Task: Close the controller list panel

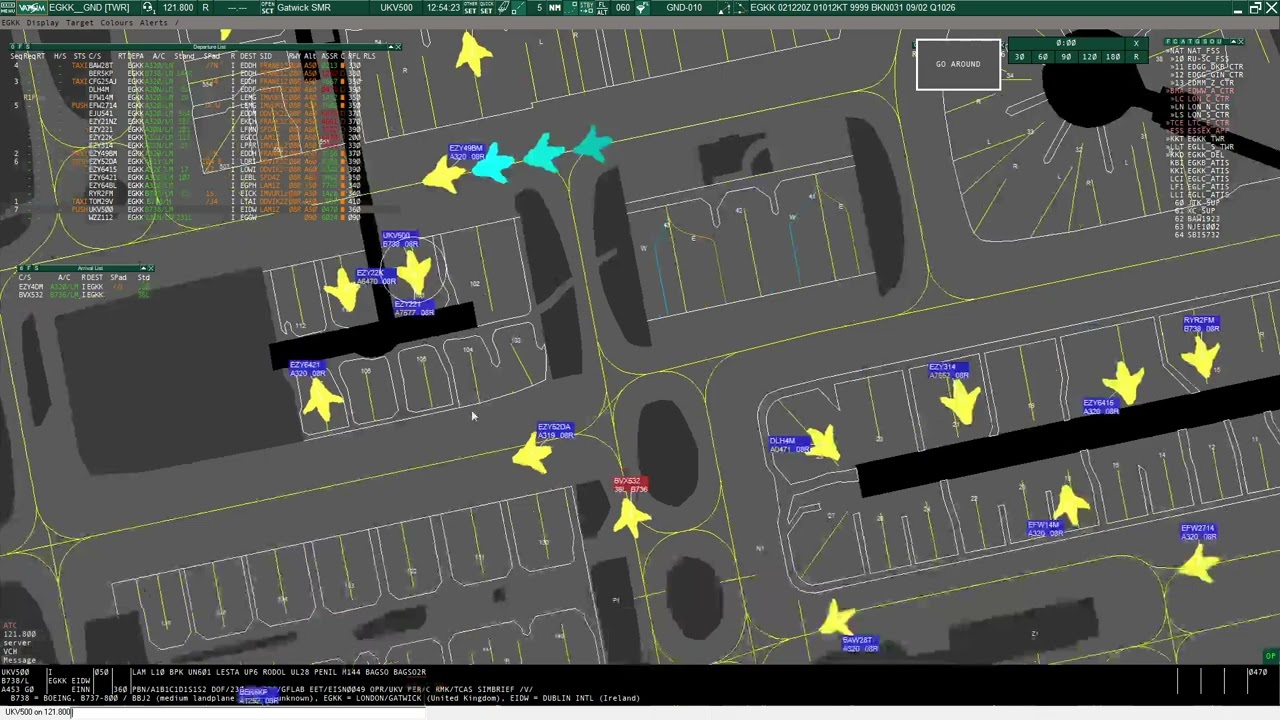Action: (x=1241, y=42)
